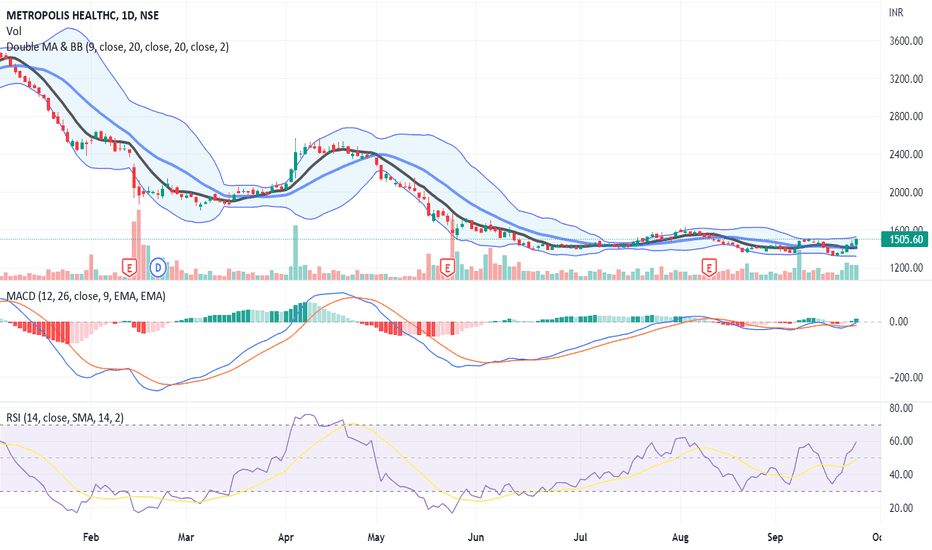The width and height of the screenshot is (932, 550).
Task: Click the May label on time axis
Action: point(376,538)
